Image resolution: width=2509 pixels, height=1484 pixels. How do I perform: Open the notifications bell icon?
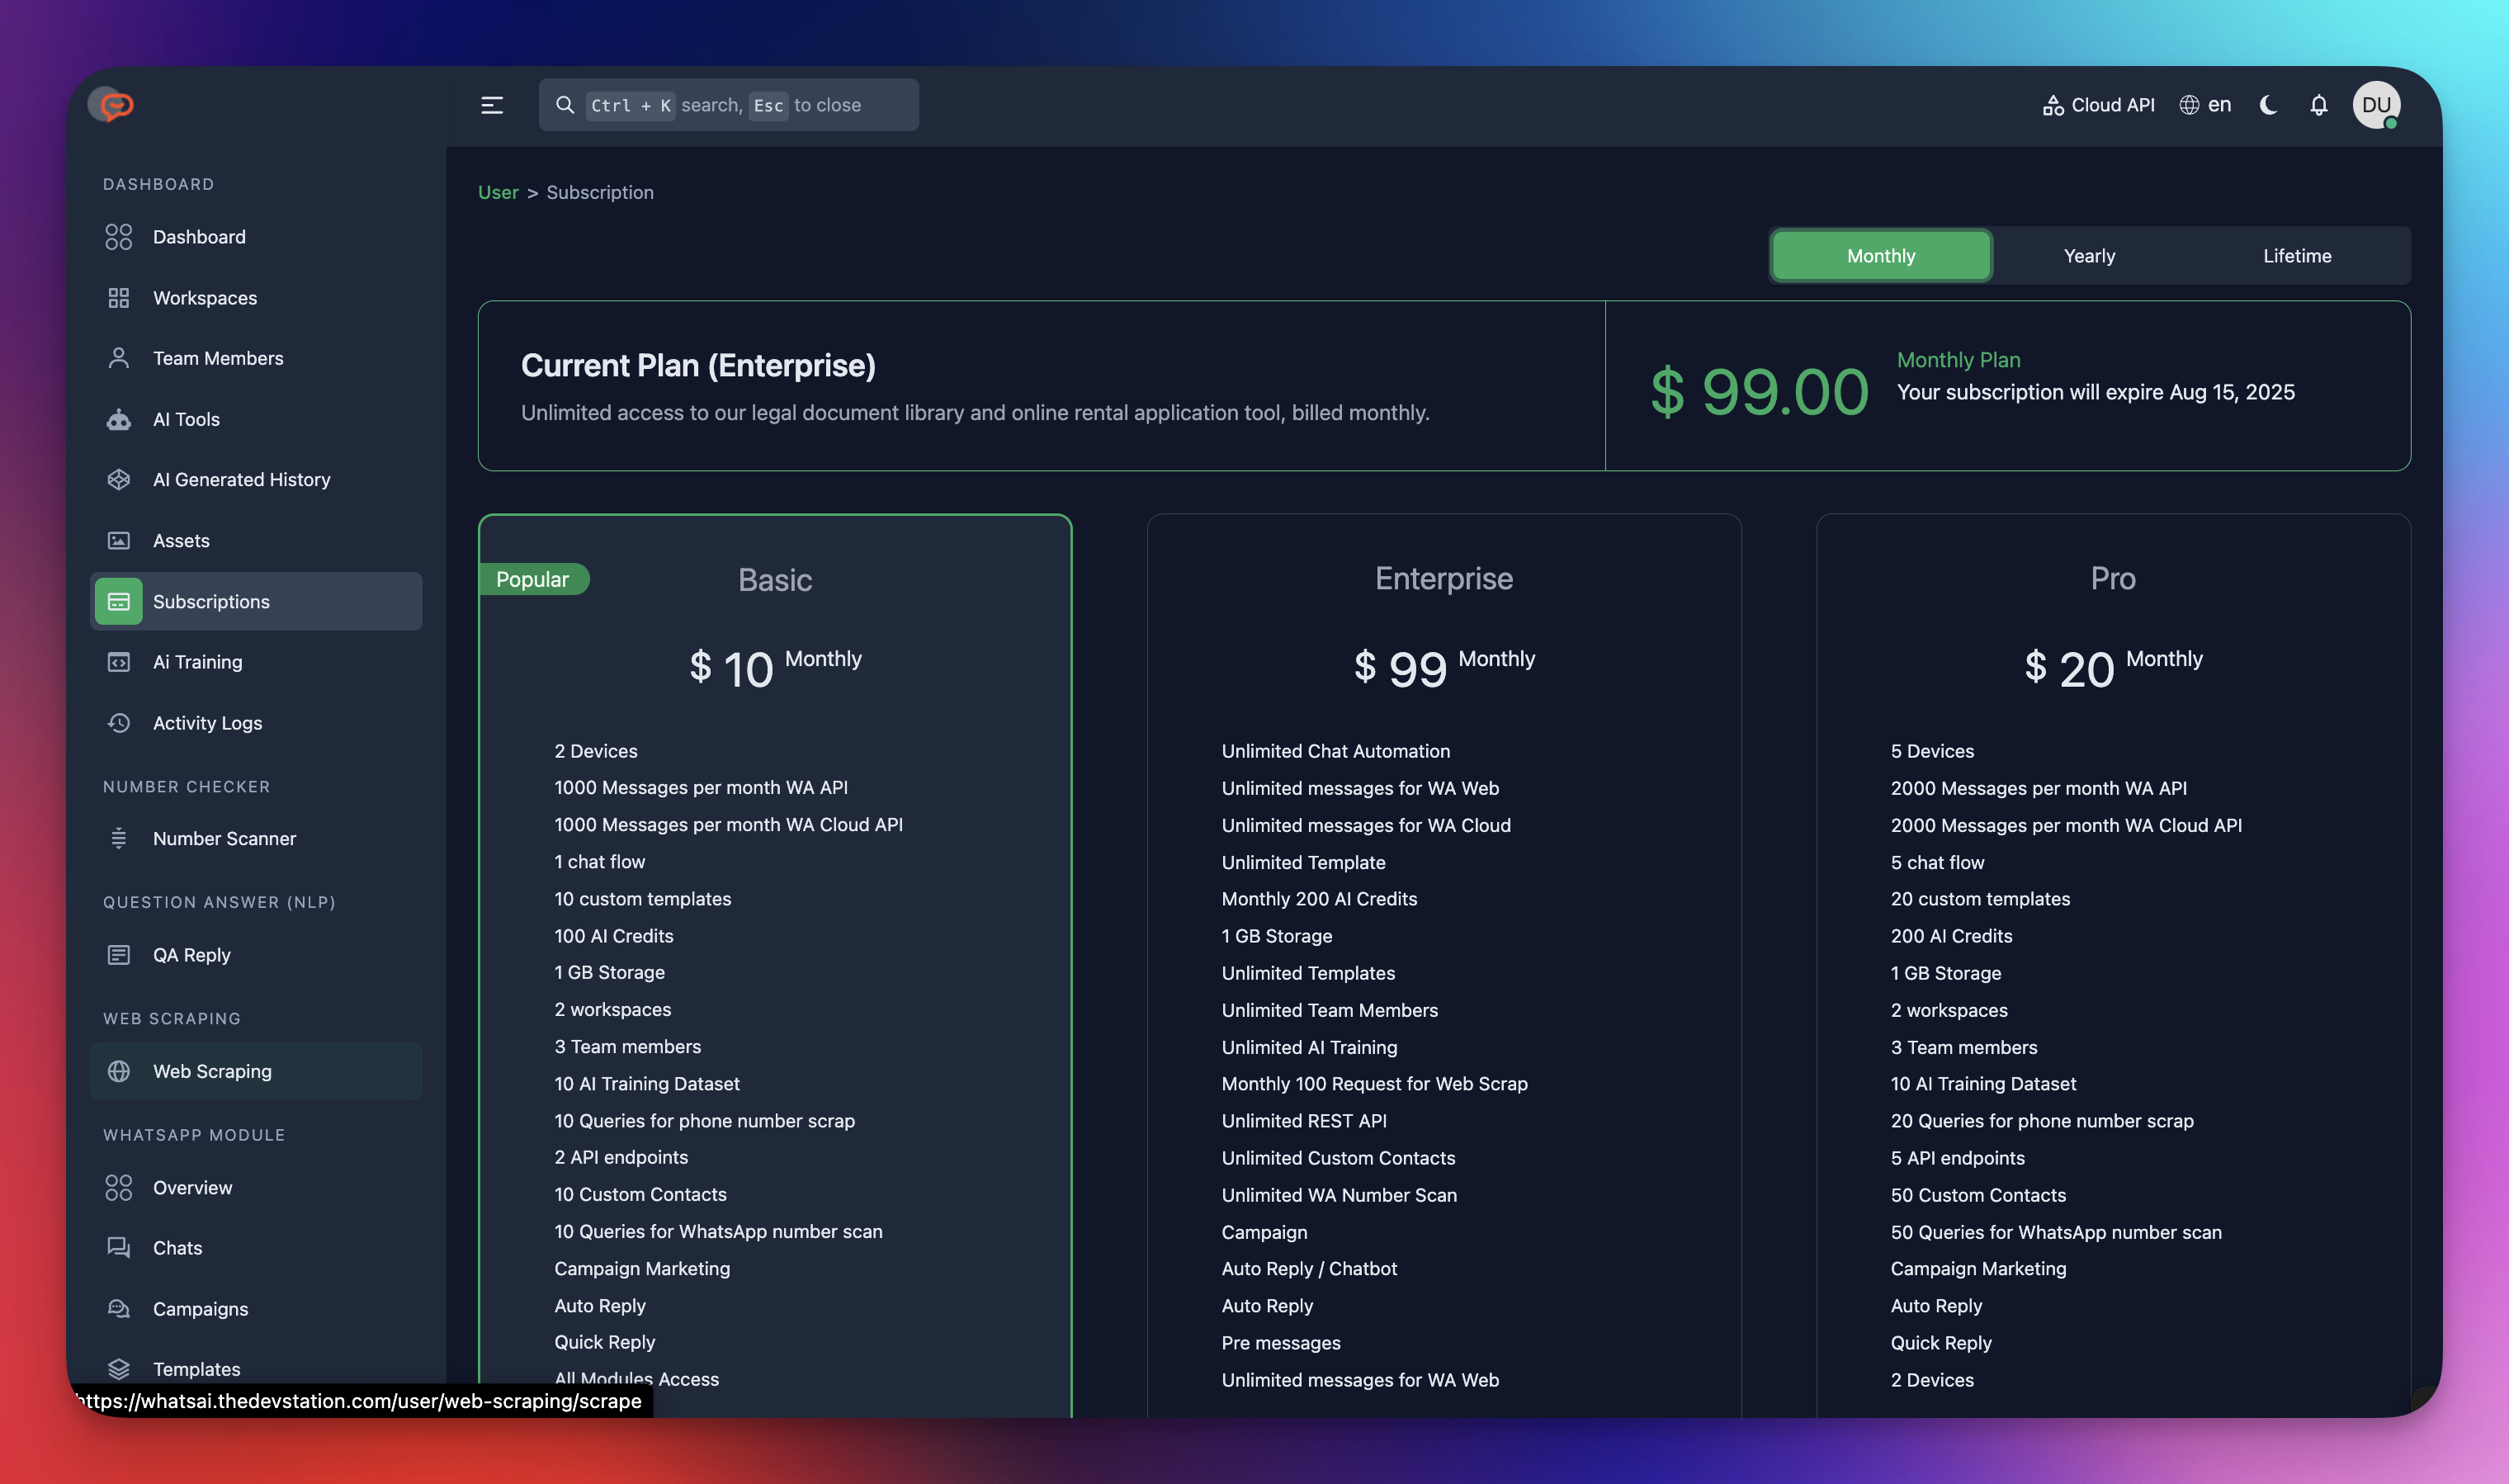coord(2318,105)
